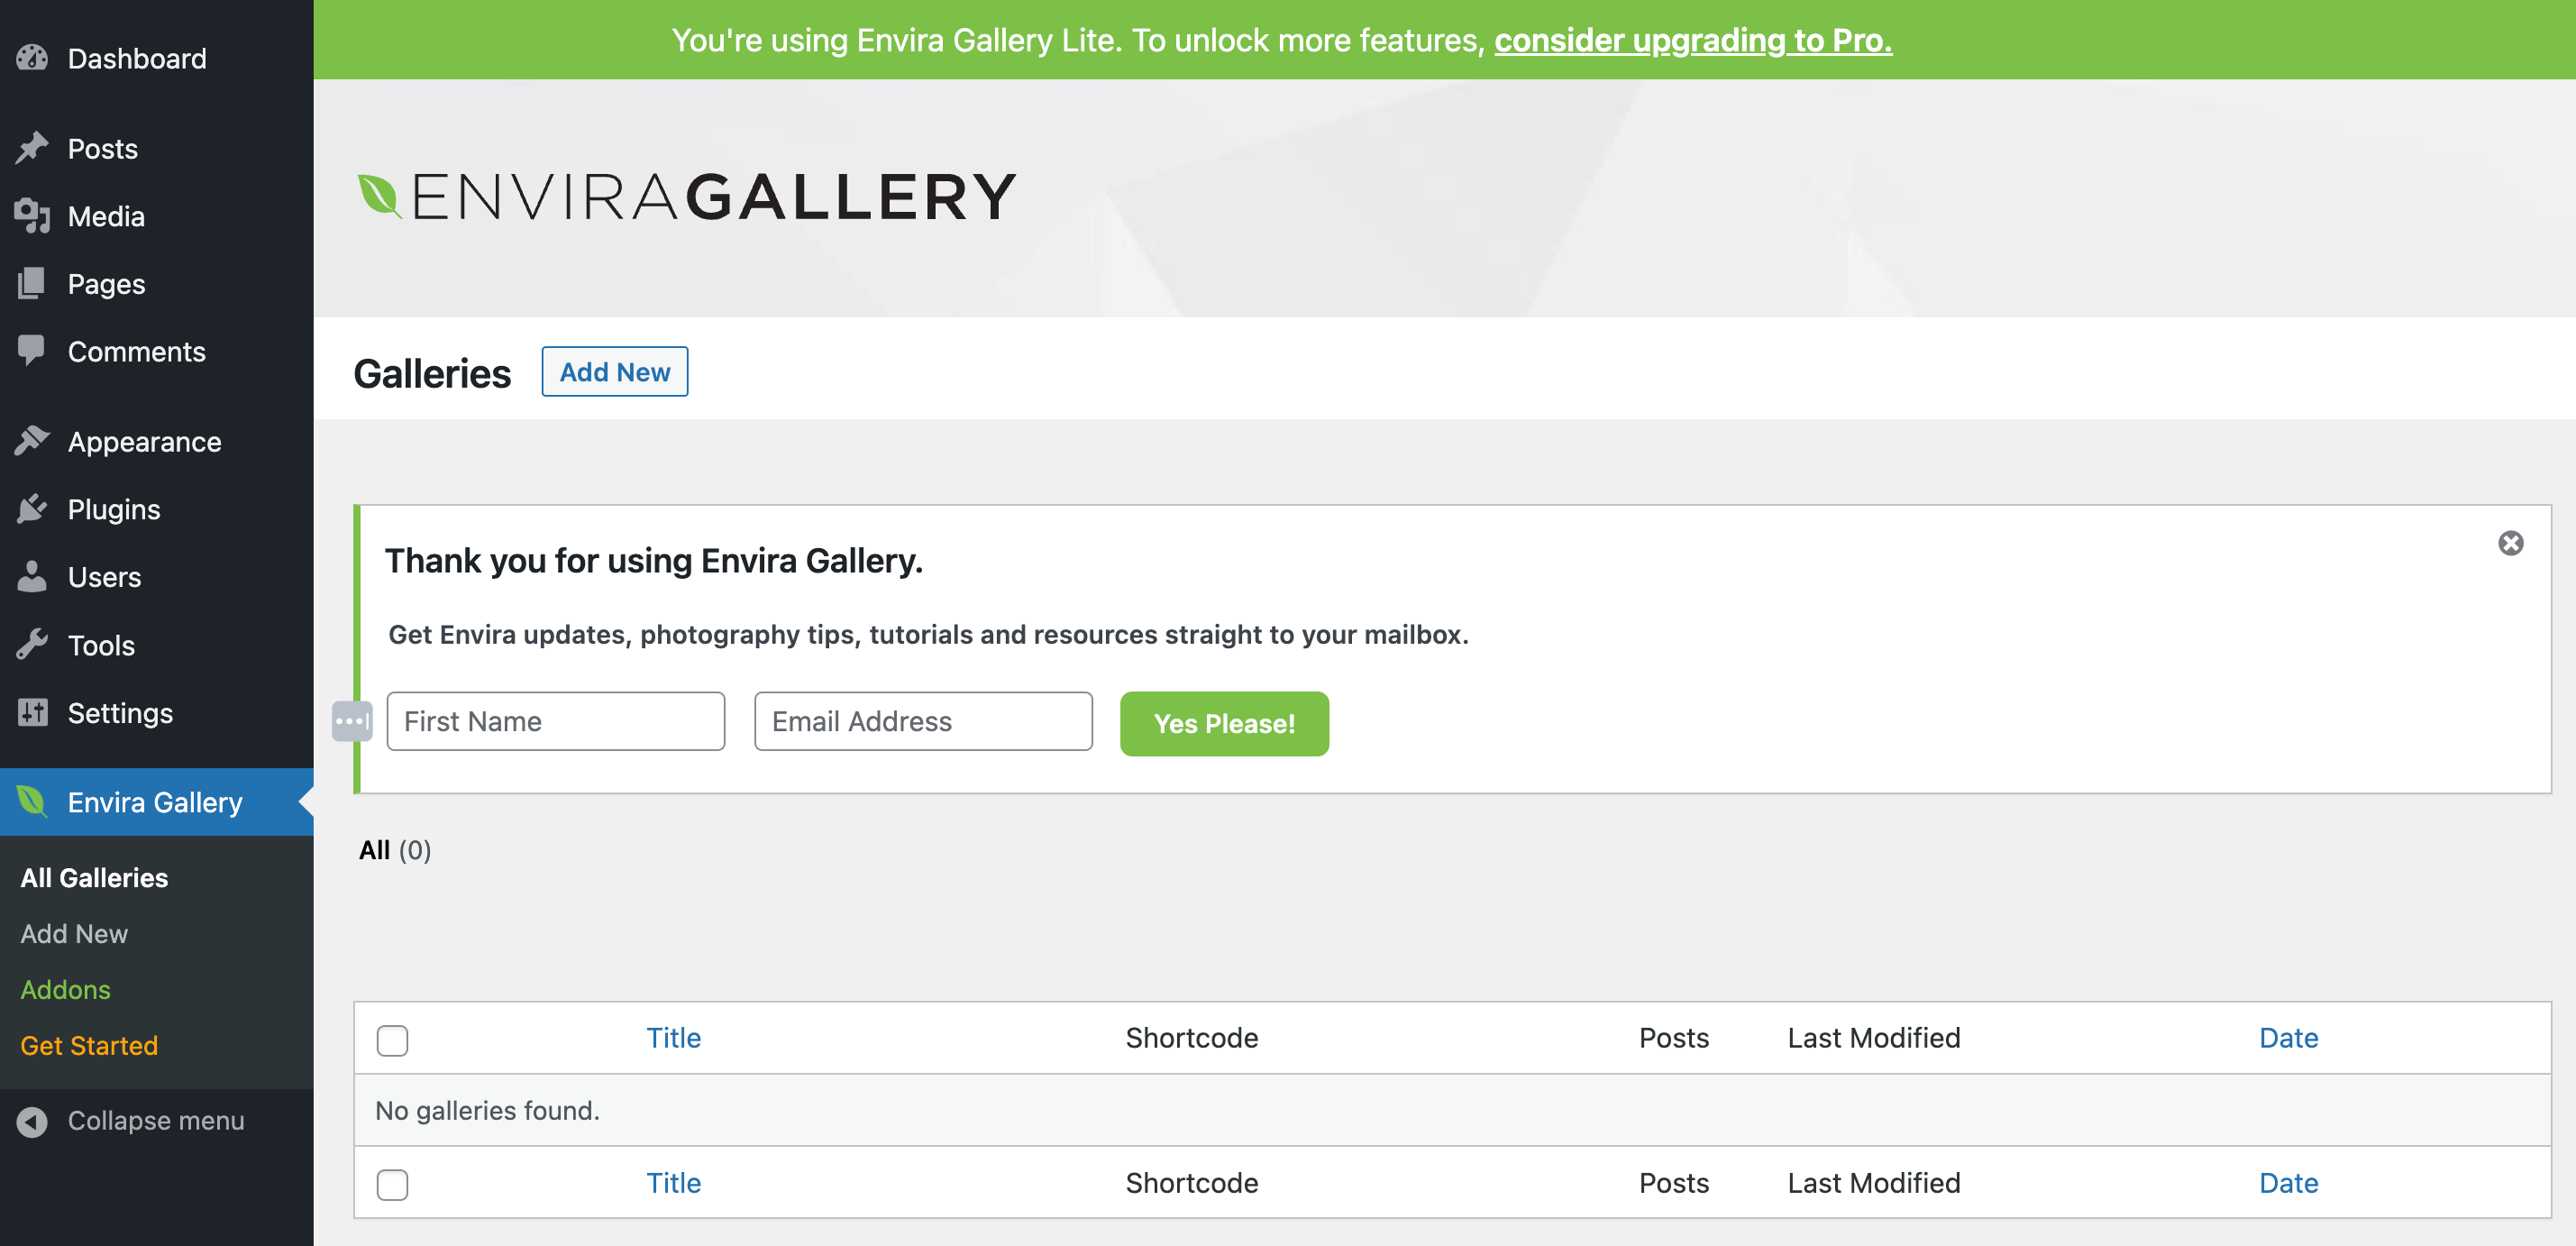Sort galleries by Date column
Image resolution: width=2576 pixels, height=1246 pixels.
click(2288, 1037)
